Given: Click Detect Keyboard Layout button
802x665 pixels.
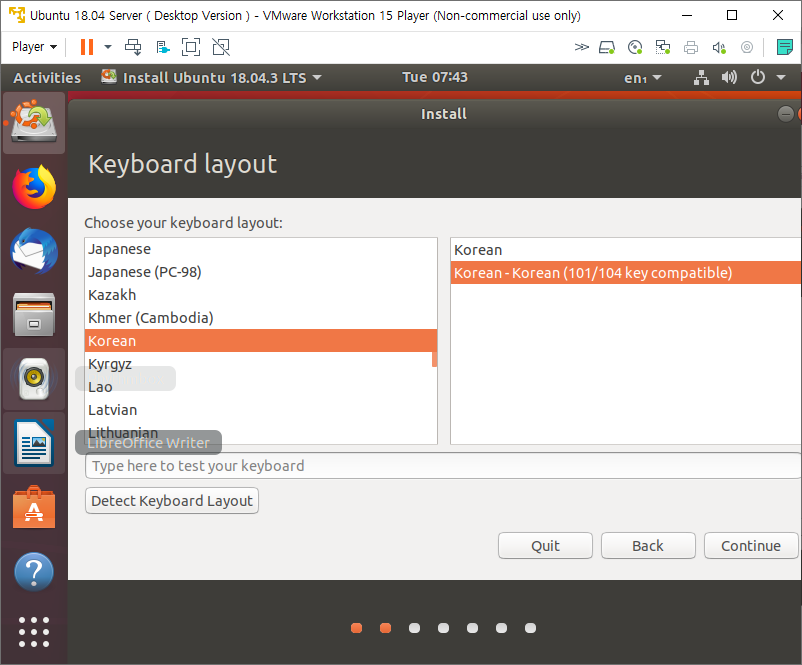Looking at the screenshot, I should coord(172,501).
